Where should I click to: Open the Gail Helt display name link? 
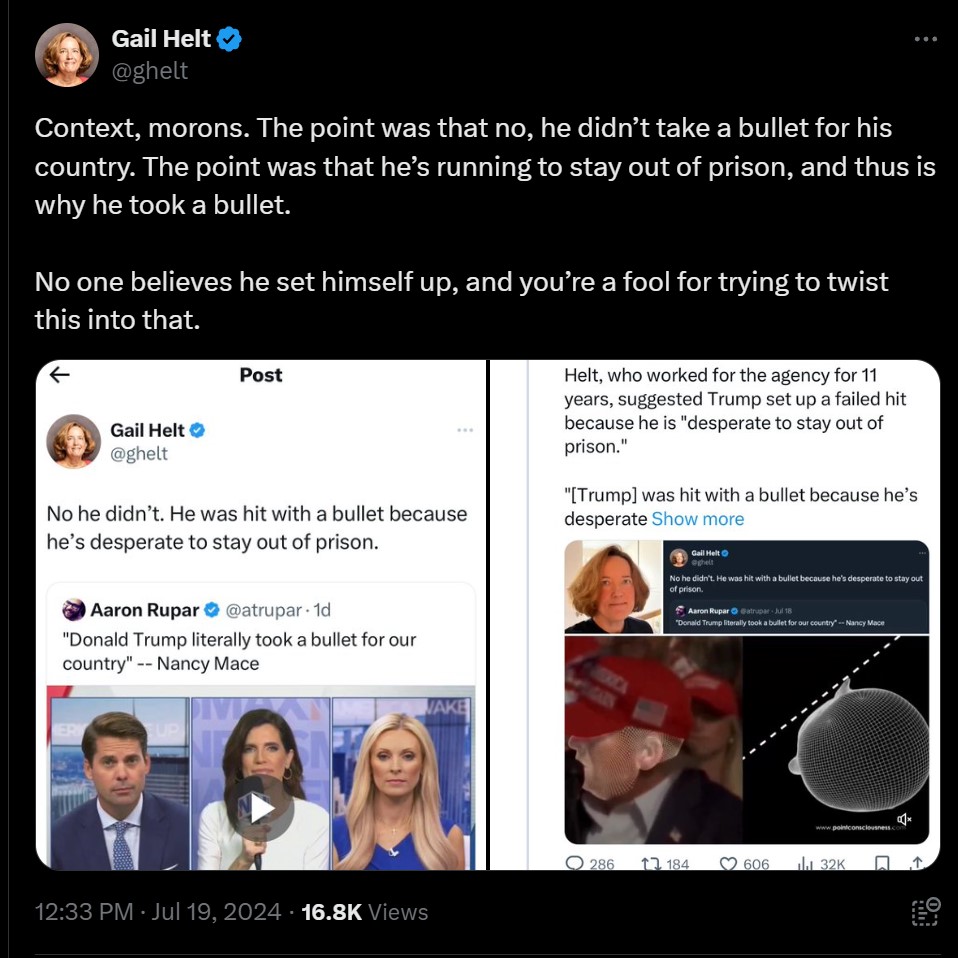point(161,39)
